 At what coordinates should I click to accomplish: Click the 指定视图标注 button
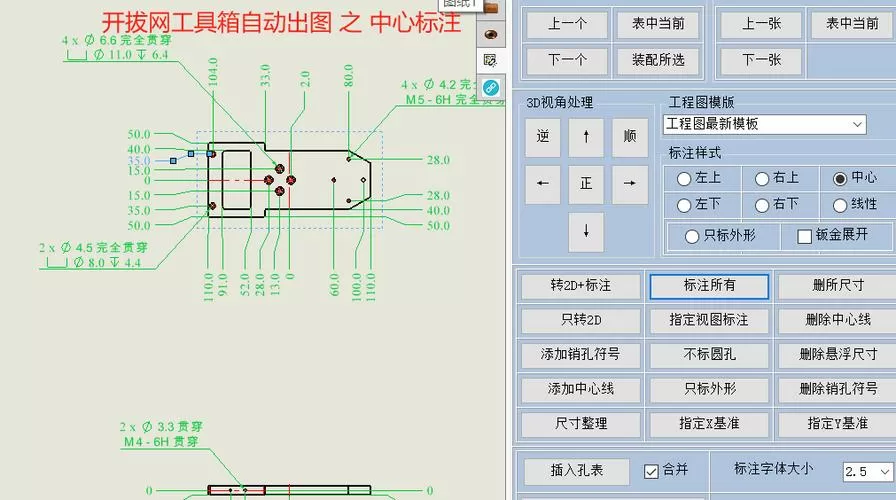pyautogui.click(x=709, y=321)
